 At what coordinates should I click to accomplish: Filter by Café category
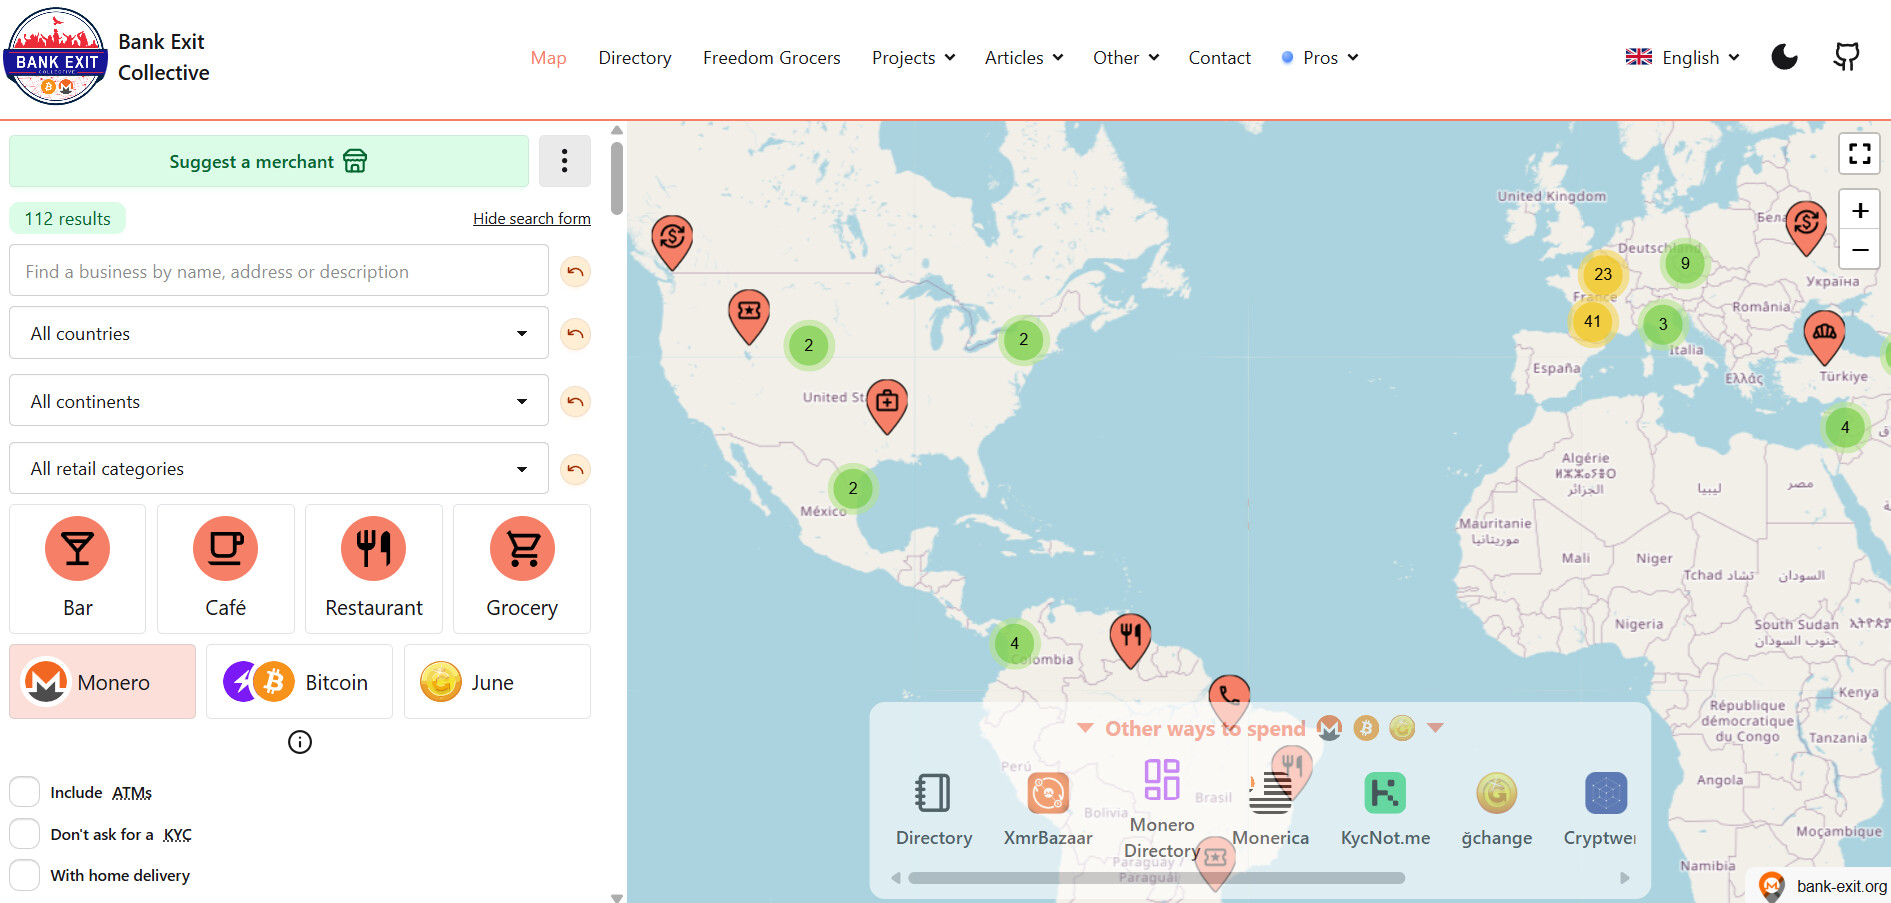226,569
